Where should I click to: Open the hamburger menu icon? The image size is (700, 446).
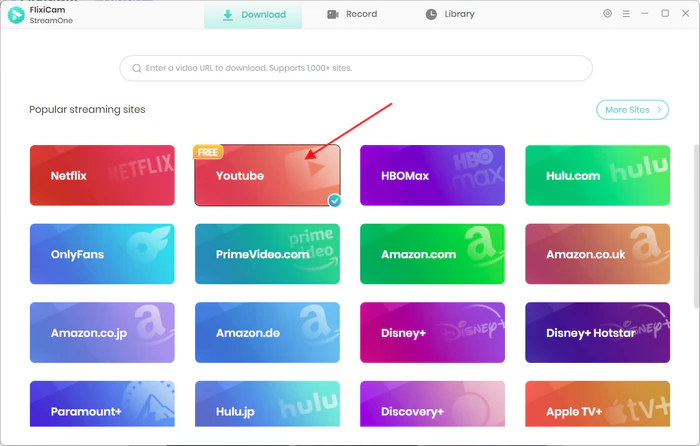pyautogui.click(x=626, y=14)
